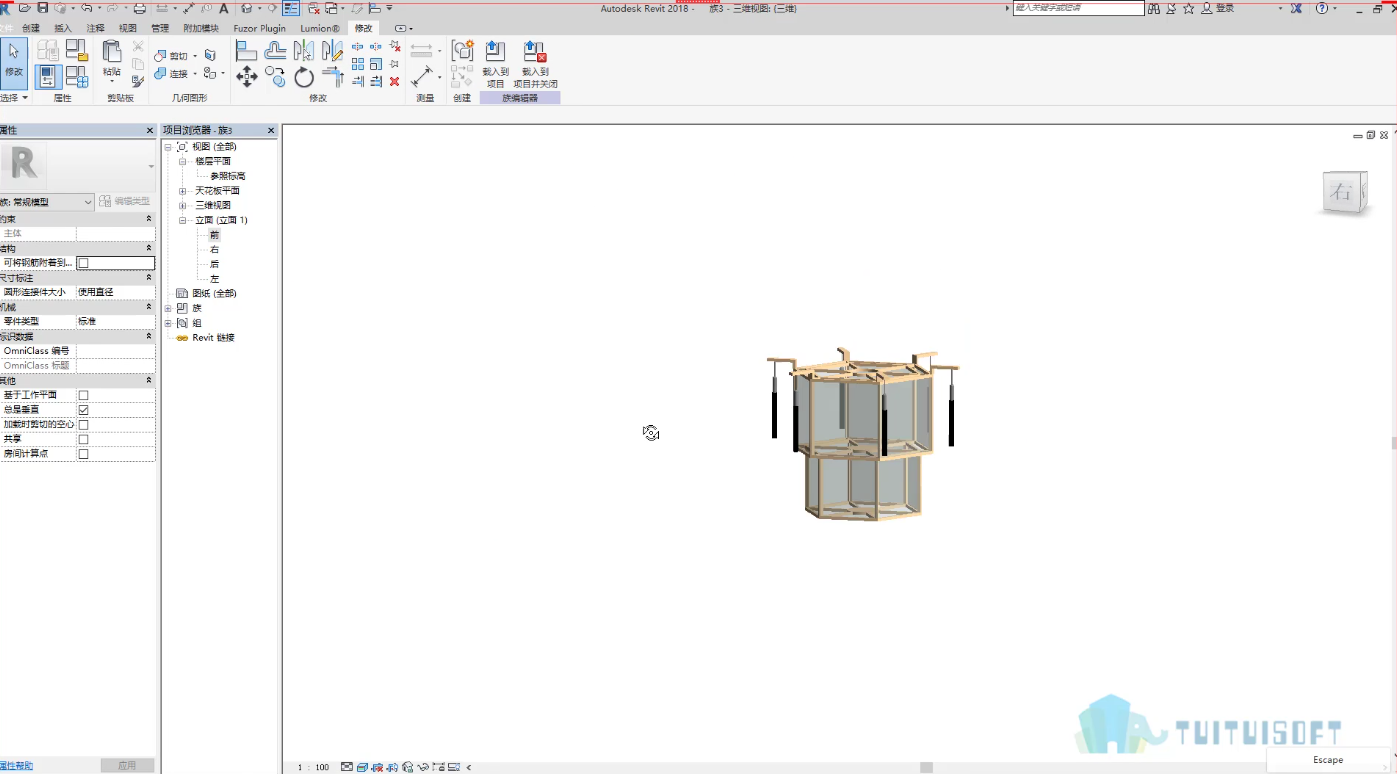
Task: Switch to the Lumion ribbon tab
Action: tap(320, 28)
